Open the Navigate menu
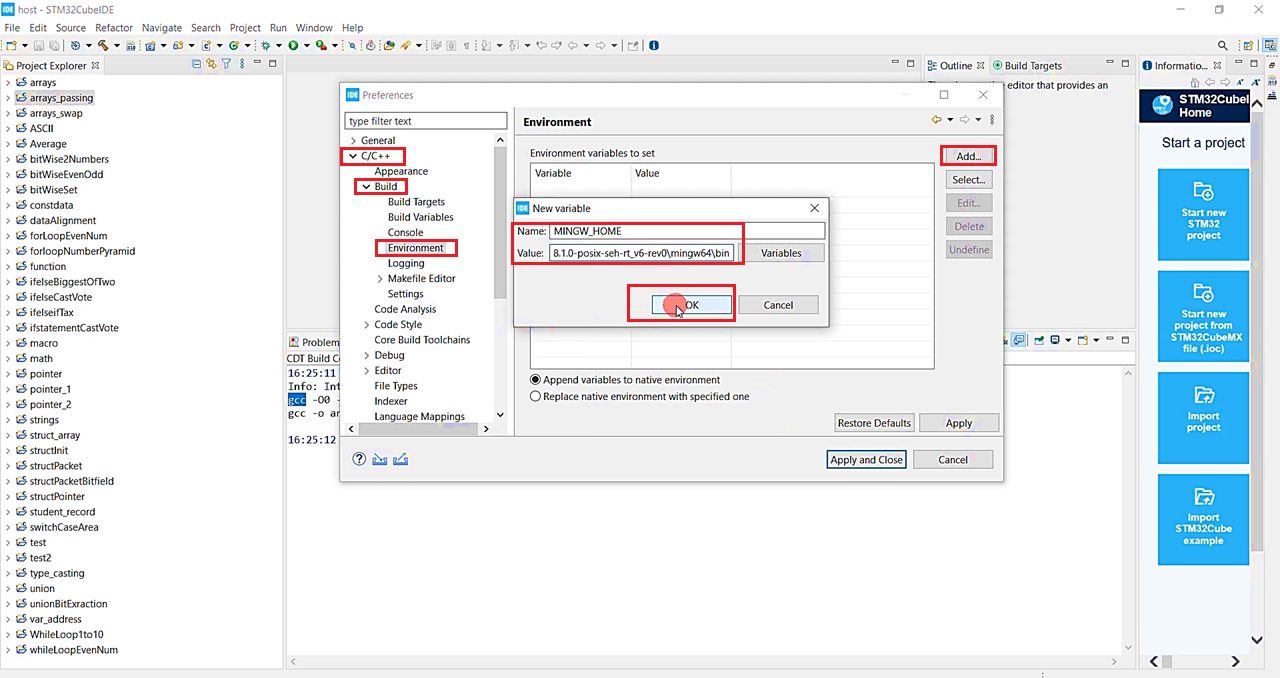 tap(162, 28)
